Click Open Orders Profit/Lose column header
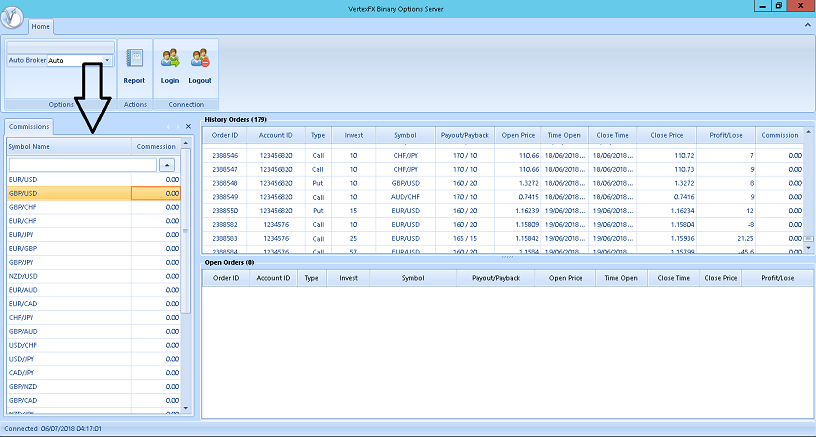Viewport: 816px width, 437px height. [x=777, y=278]
